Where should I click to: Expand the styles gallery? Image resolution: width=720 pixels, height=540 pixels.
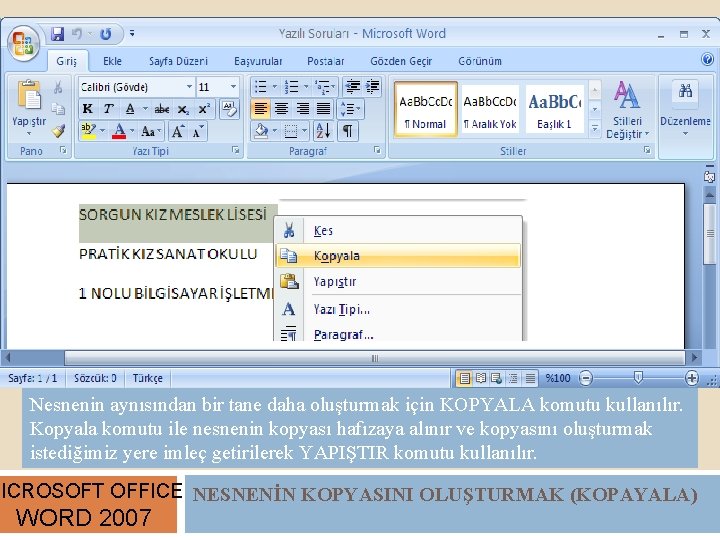coord(595,128)
